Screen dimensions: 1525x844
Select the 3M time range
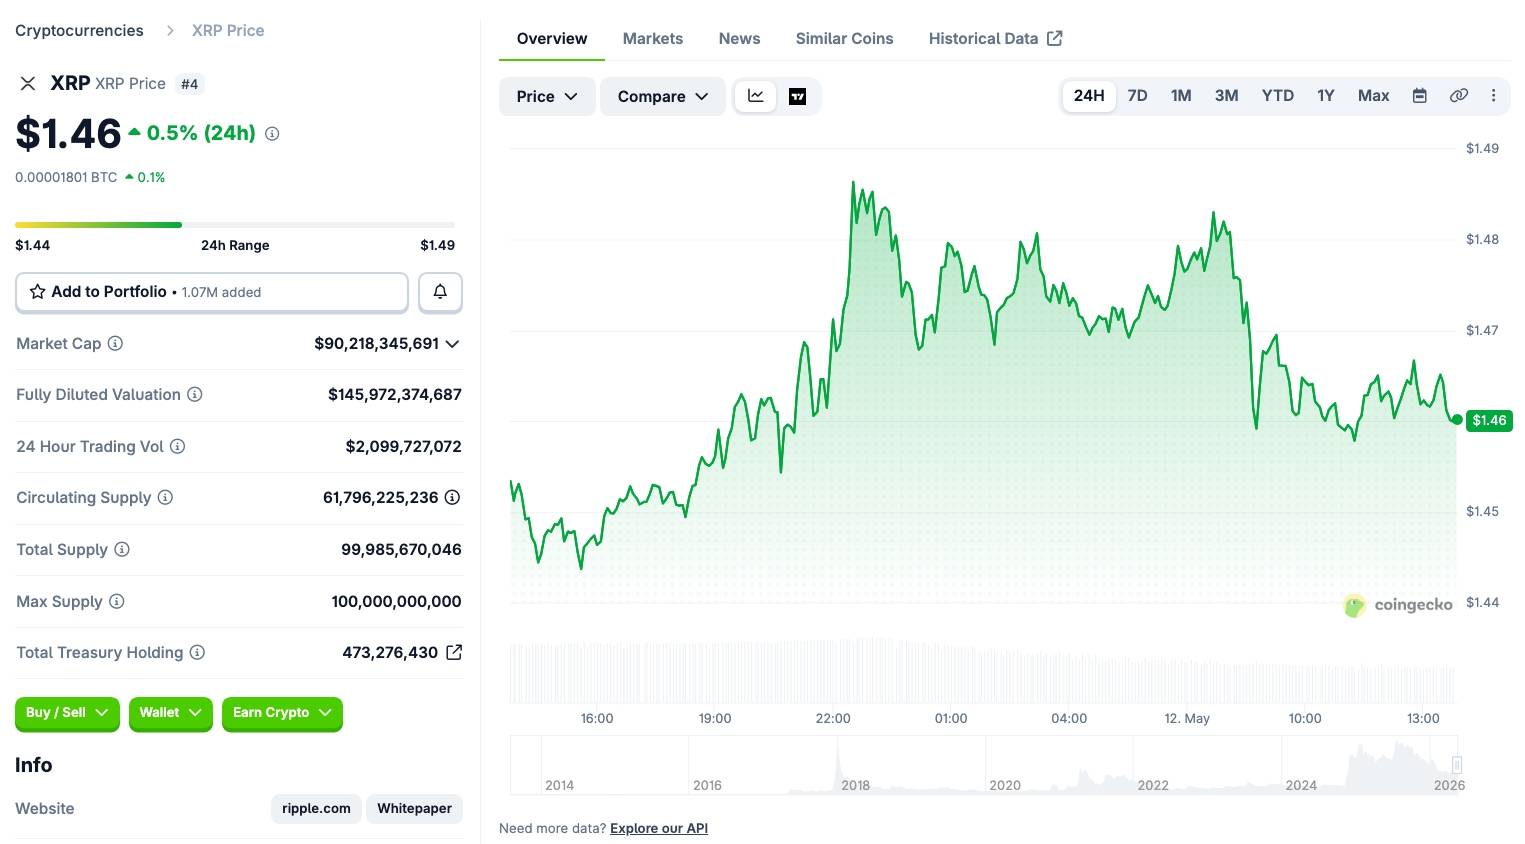[1226, 96]
